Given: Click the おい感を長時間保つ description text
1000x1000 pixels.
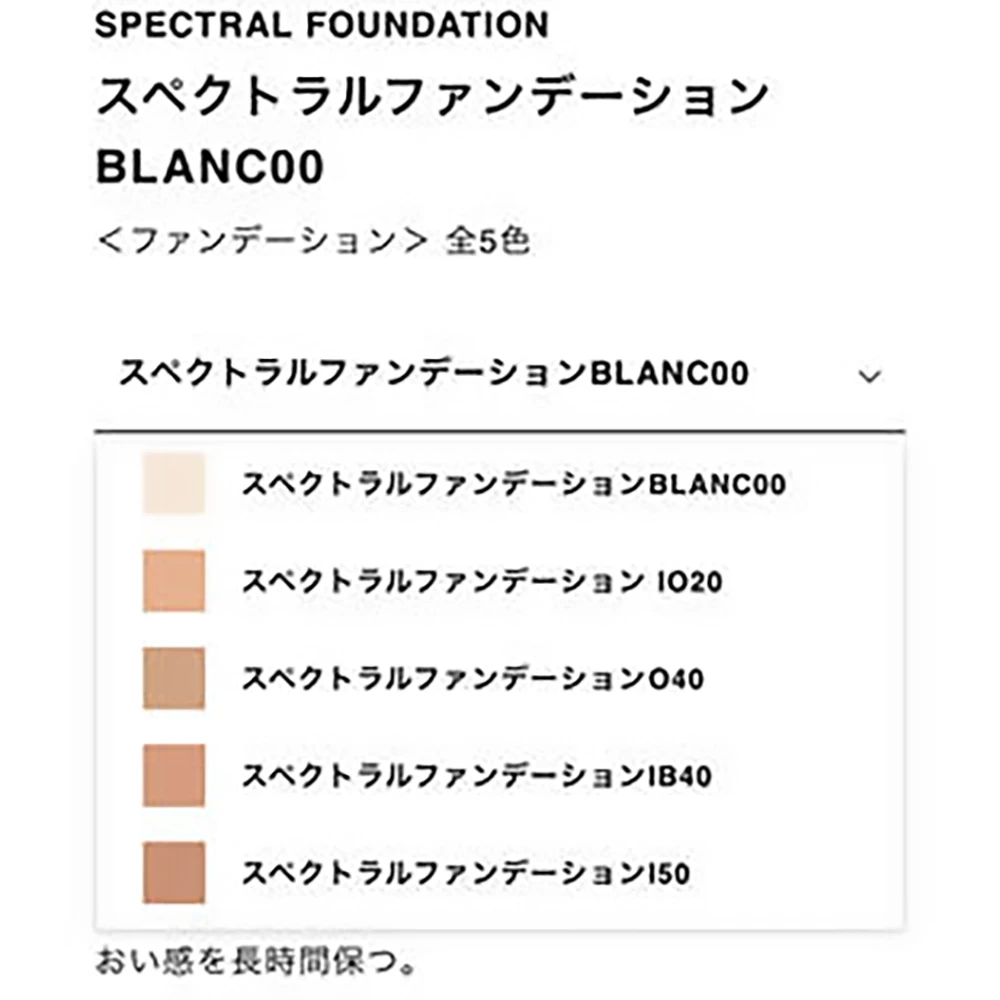Looking at the screenshot, I should pyautogui.click(x=255, y=964).
